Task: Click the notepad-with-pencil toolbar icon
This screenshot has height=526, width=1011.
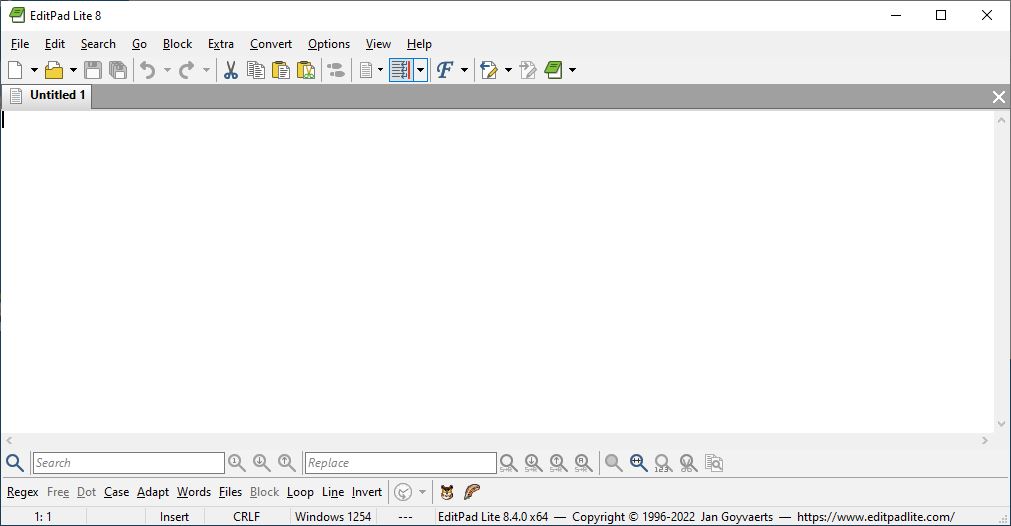Action: pos(489,70)
